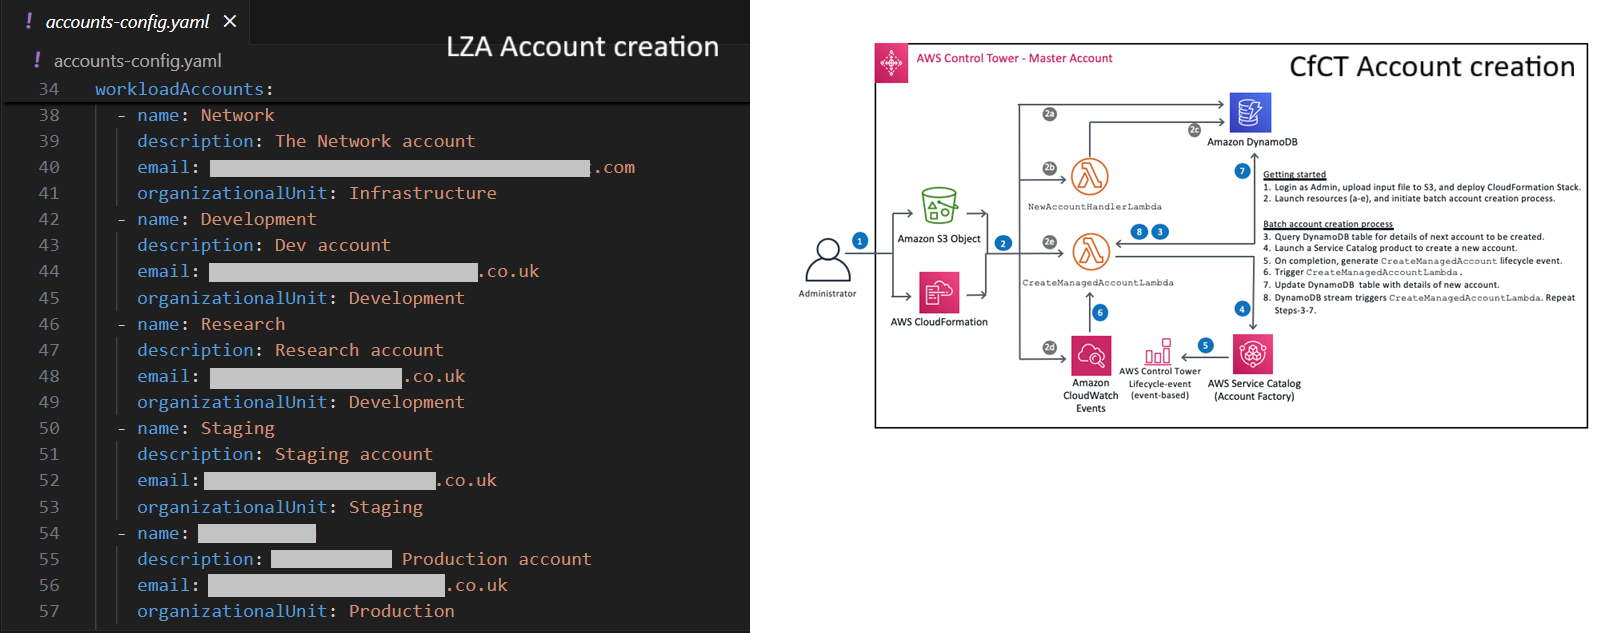The height and width of the screenshot is (633, 1602).
Task: Switch to the accounts-config.yaml tab
Action: pos(127,22)
